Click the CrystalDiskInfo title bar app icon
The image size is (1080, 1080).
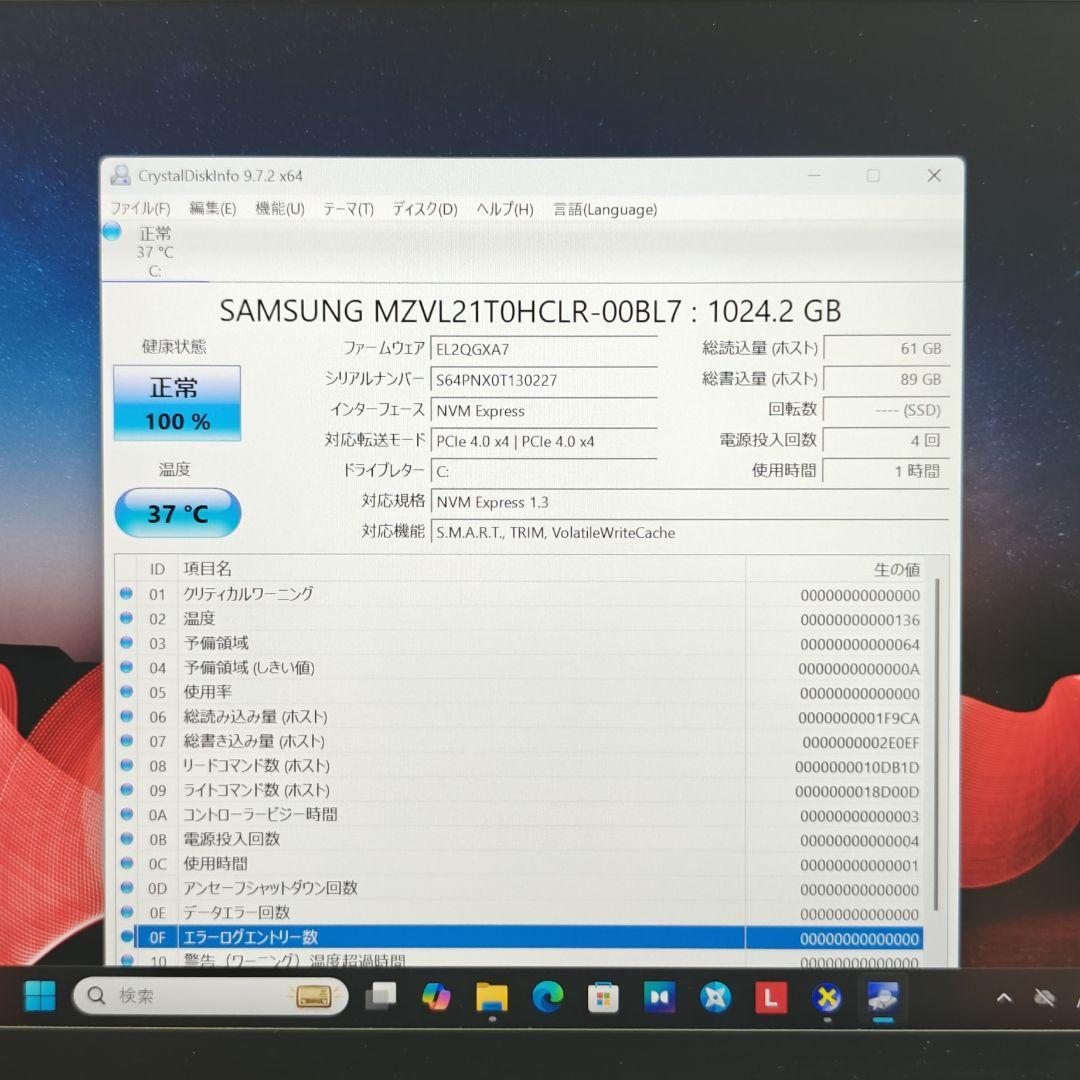point(121,175)
